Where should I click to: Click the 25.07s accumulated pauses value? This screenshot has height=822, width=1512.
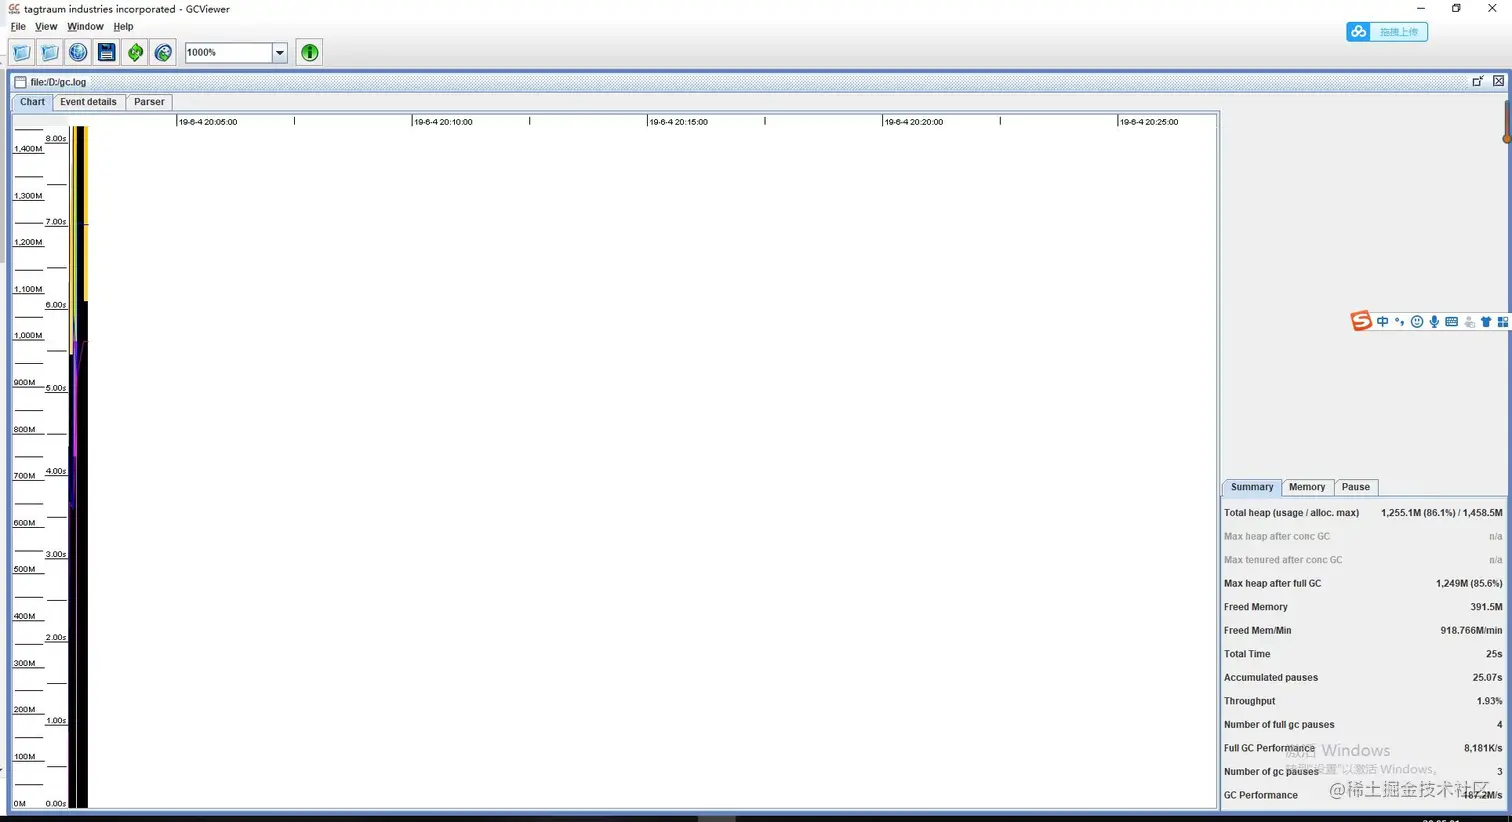coord(1487,678)
